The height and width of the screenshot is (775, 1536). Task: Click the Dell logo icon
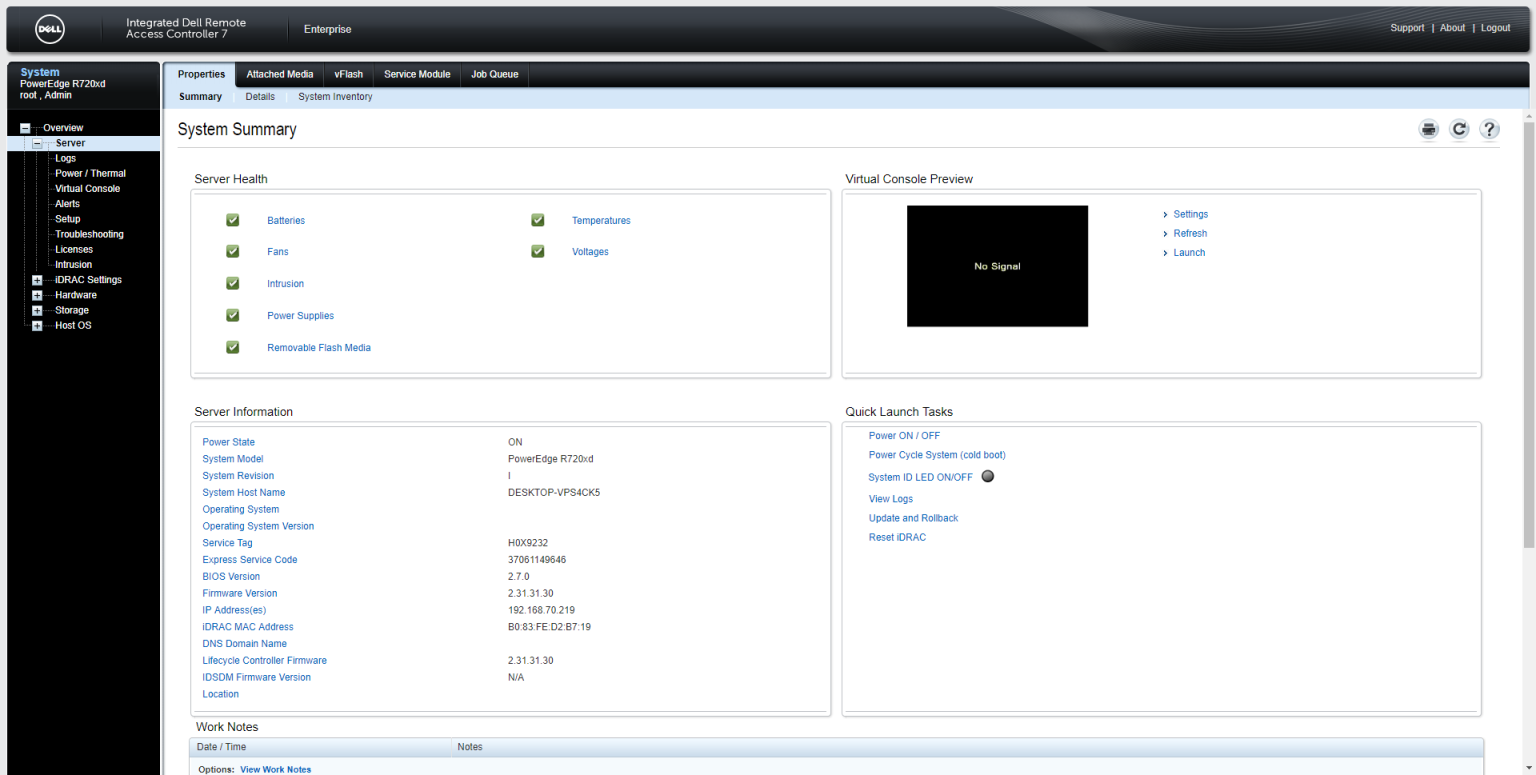pos(51,29)
